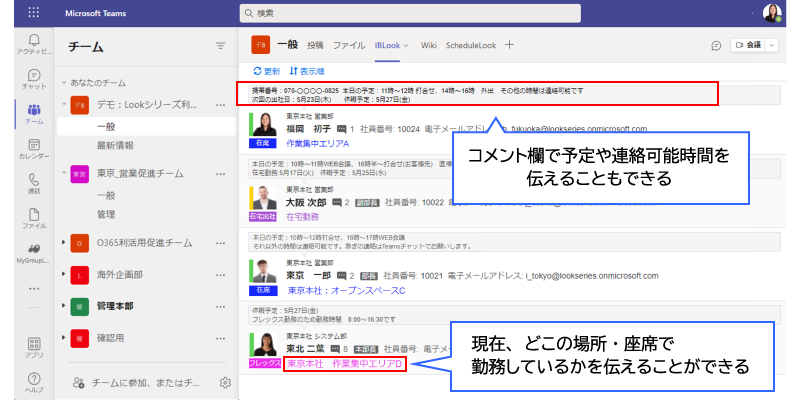Open dropdown arrow next to 会議 button
The width and height of the screenshot is (800, 400).
769,45
